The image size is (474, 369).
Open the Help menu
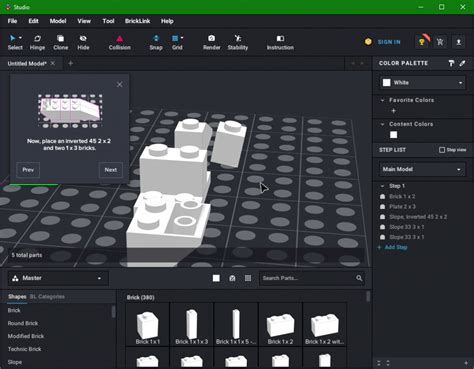pos(167,21)
